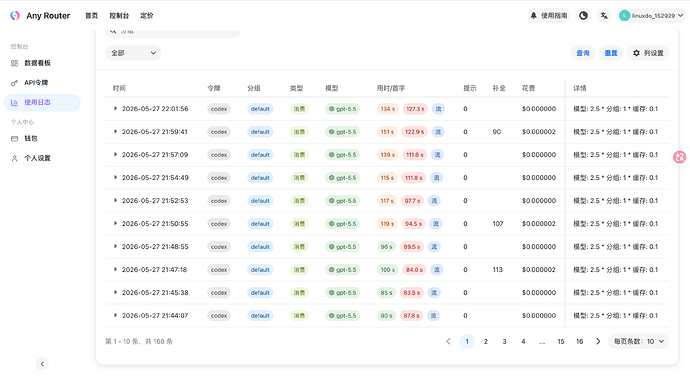Expand the row 2026-05-27 21:52:53
The image size is (690, 376).
pyautogui.click(x=115, y=200)
